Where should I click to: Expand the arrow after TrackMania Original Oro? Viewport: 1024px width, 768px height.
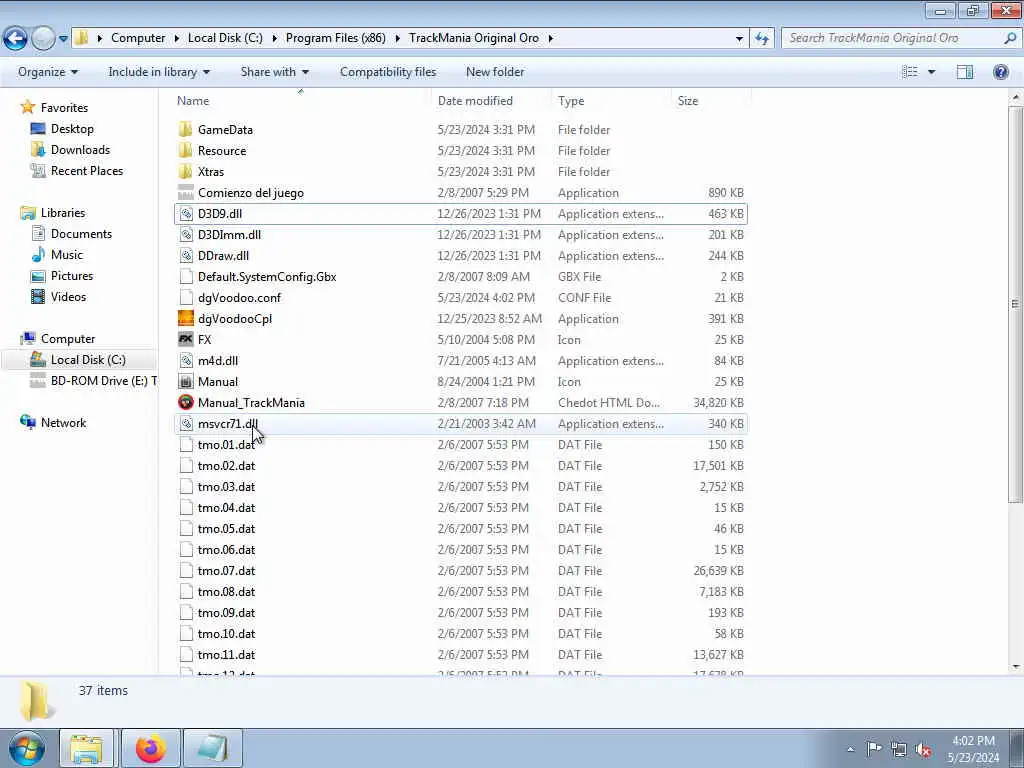click(x=551, y=38)
